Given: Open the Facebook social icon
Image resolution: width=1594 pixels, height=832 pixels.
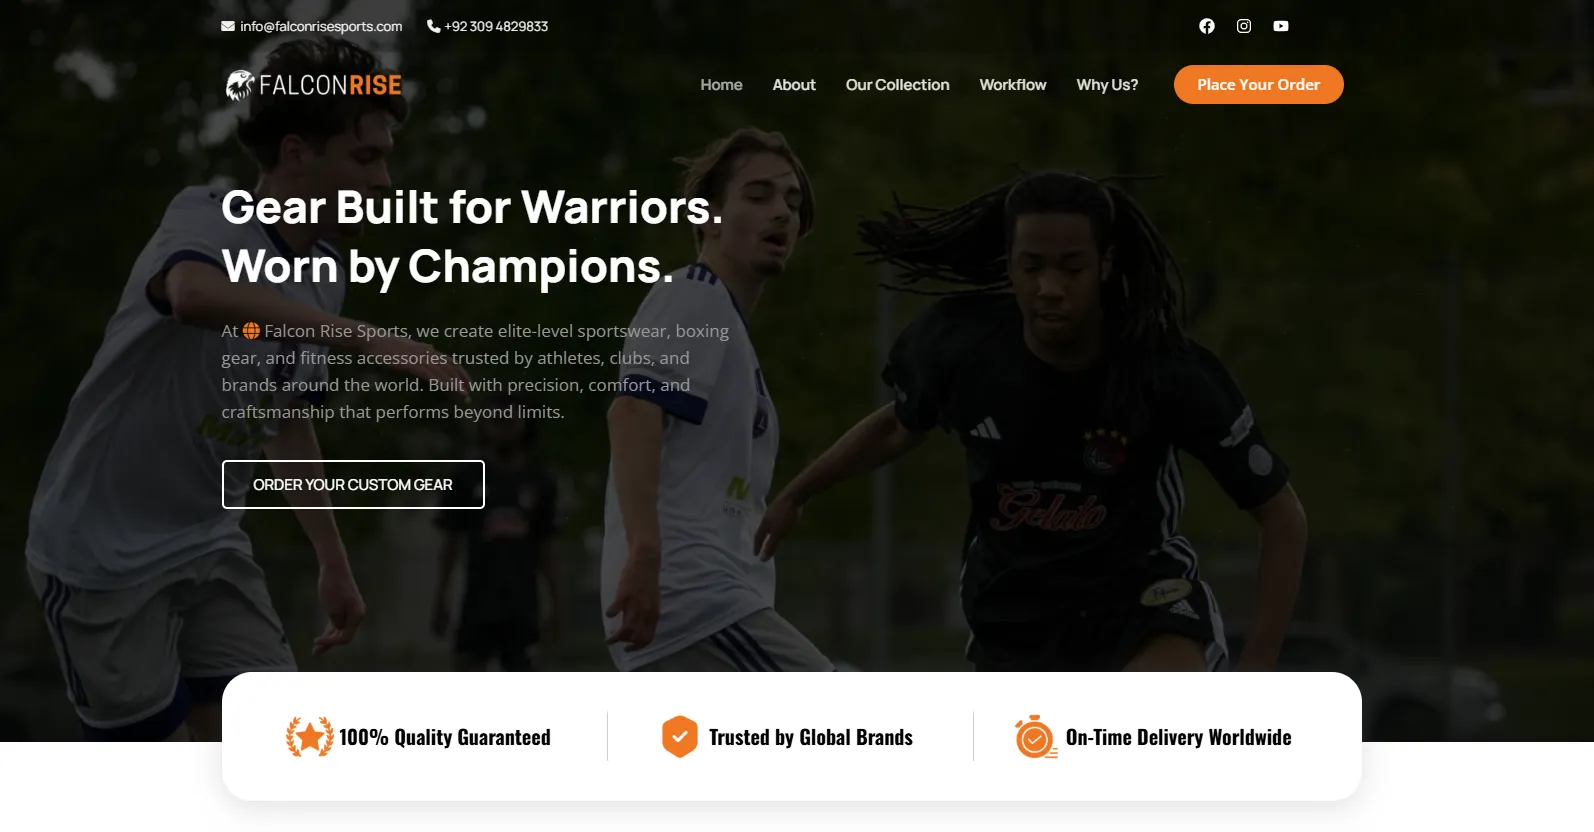Looking at the screenshot, I should [1207, 26].
